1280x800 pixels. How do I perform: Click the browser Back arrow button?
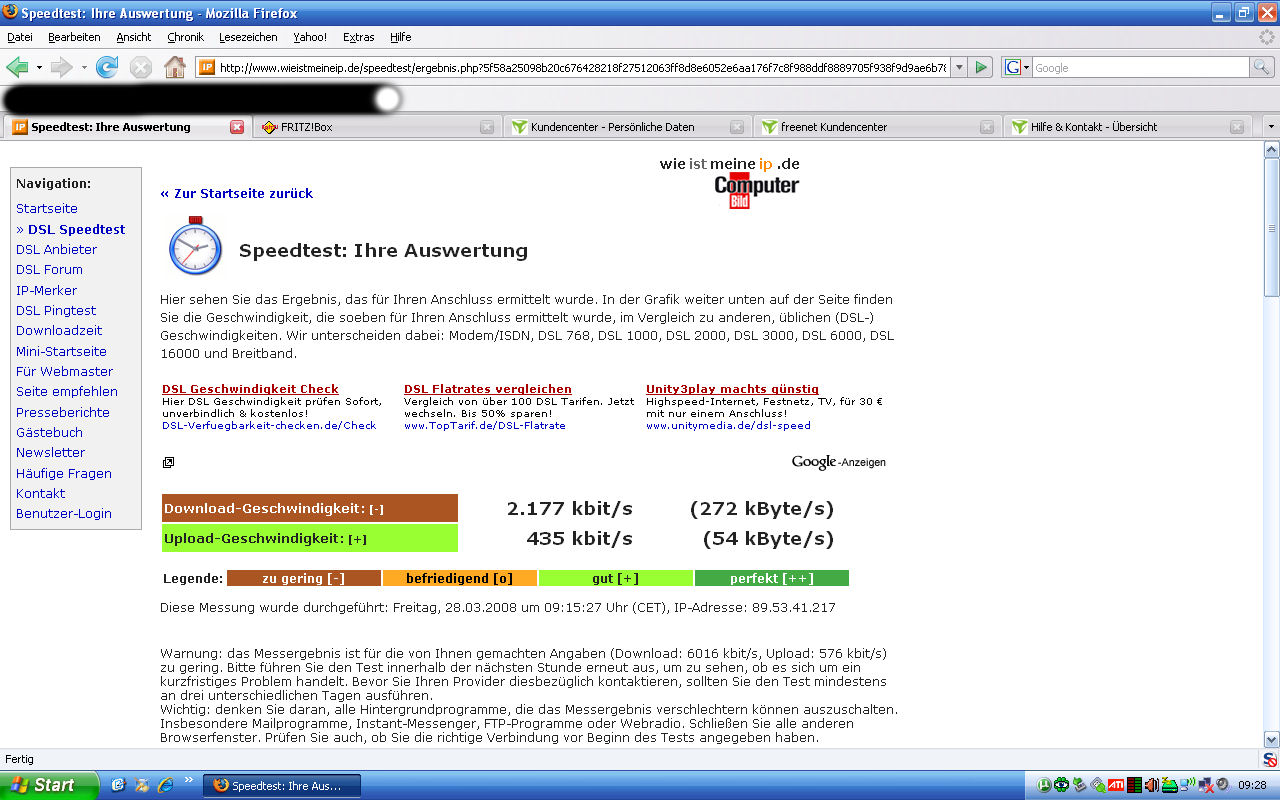tap(17, 68)
